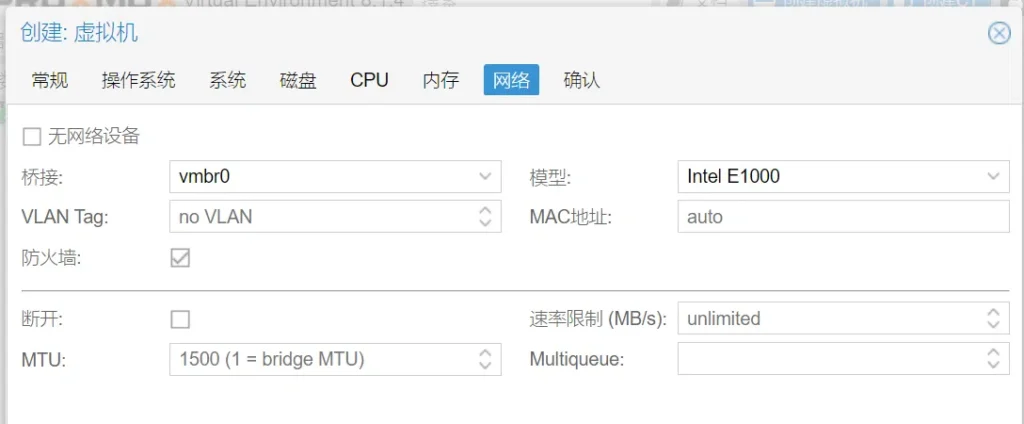1024x424 pixels.
Task: Expand the 桥接 bridge vmbr0 dropdown
Action: point(485,176)
